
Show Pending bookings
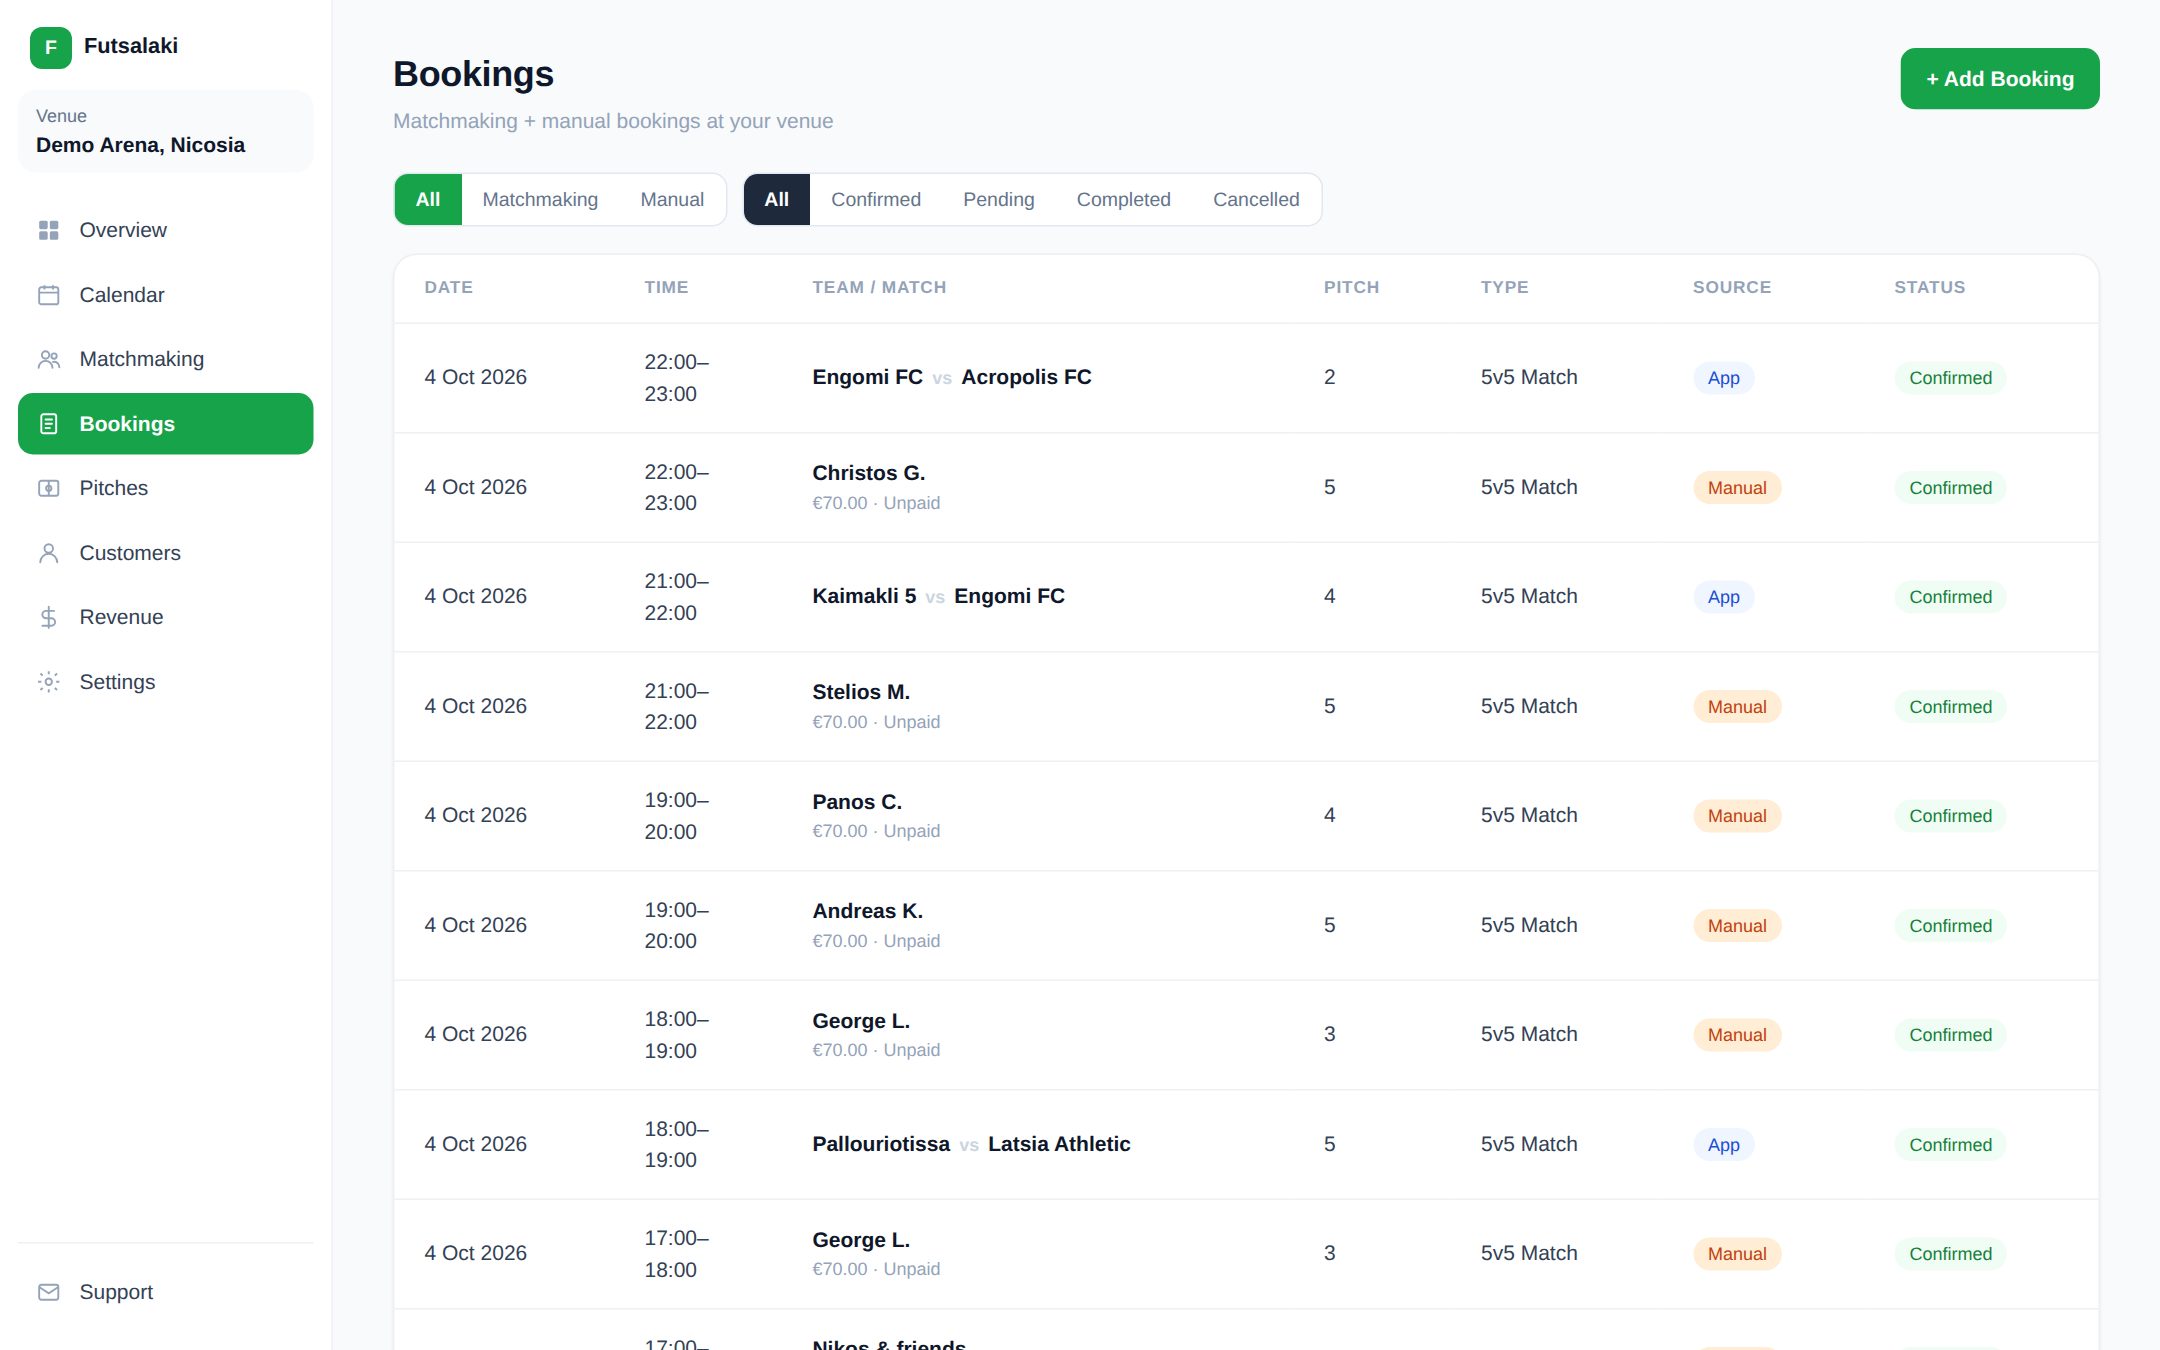(x=998, y=200)
